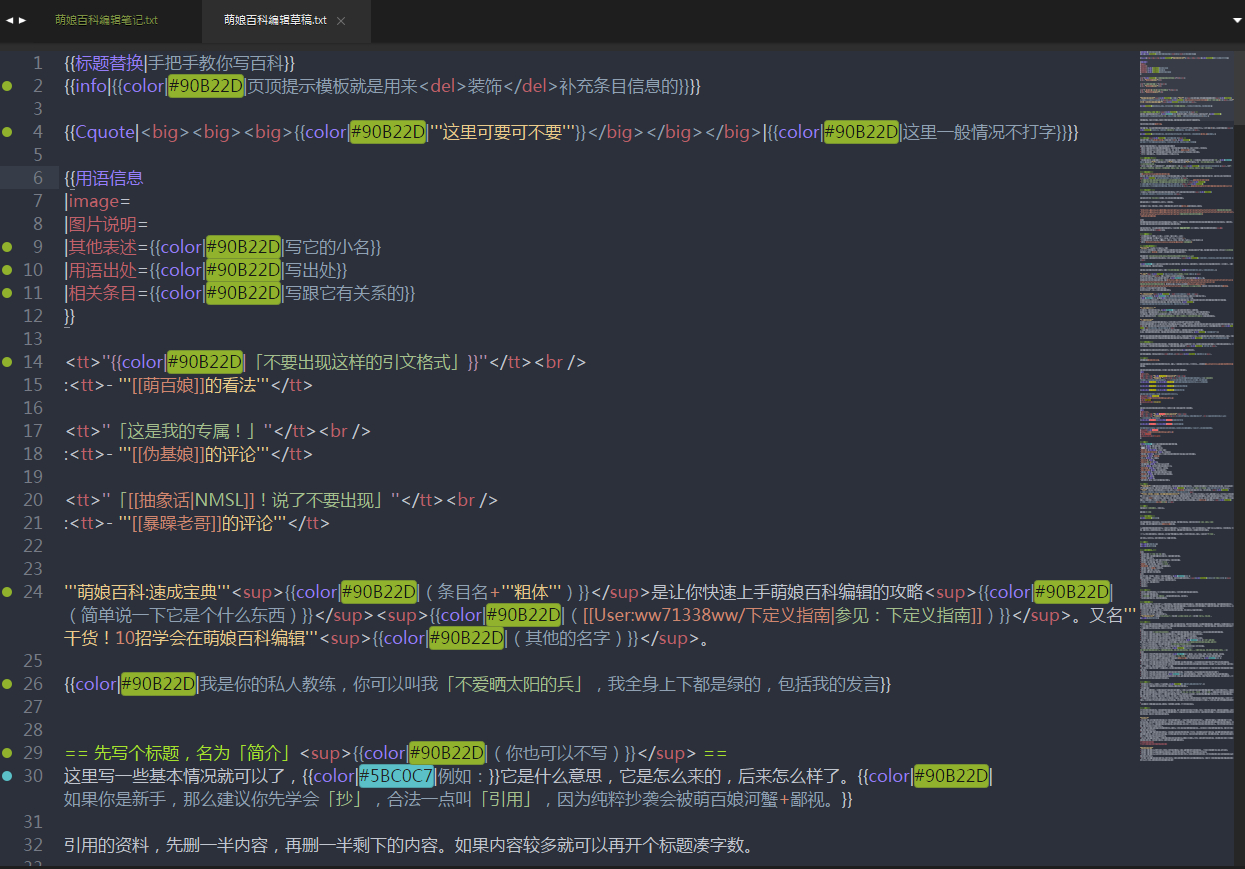The height and width of the screenshot is (869, 1245).
Task: Click line number 6 in the gutter
Action: pyautogui.click(x=38, y=178)
